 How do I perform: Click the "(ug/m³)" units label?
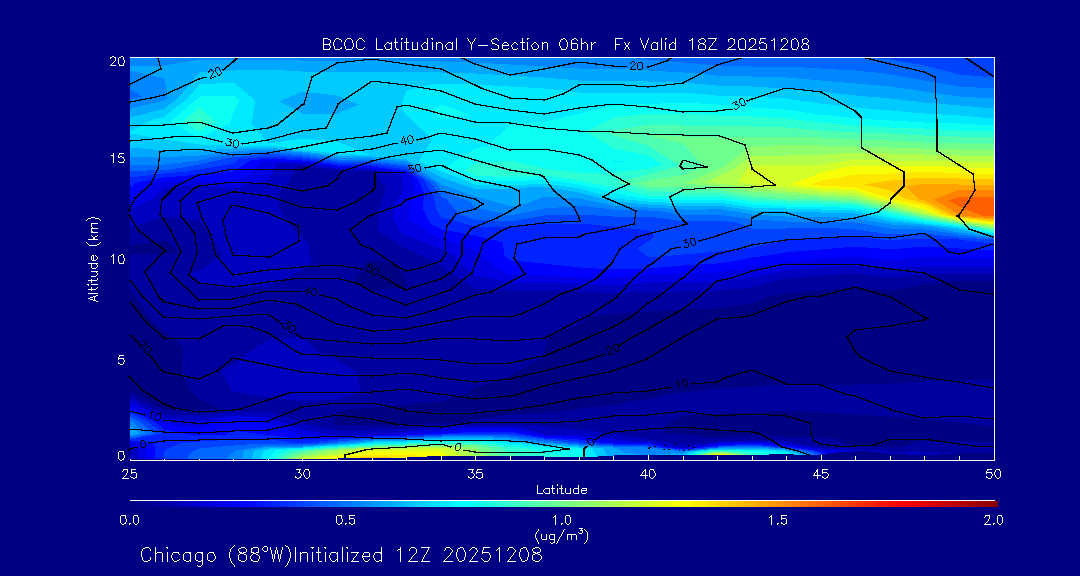coord(562,535)
